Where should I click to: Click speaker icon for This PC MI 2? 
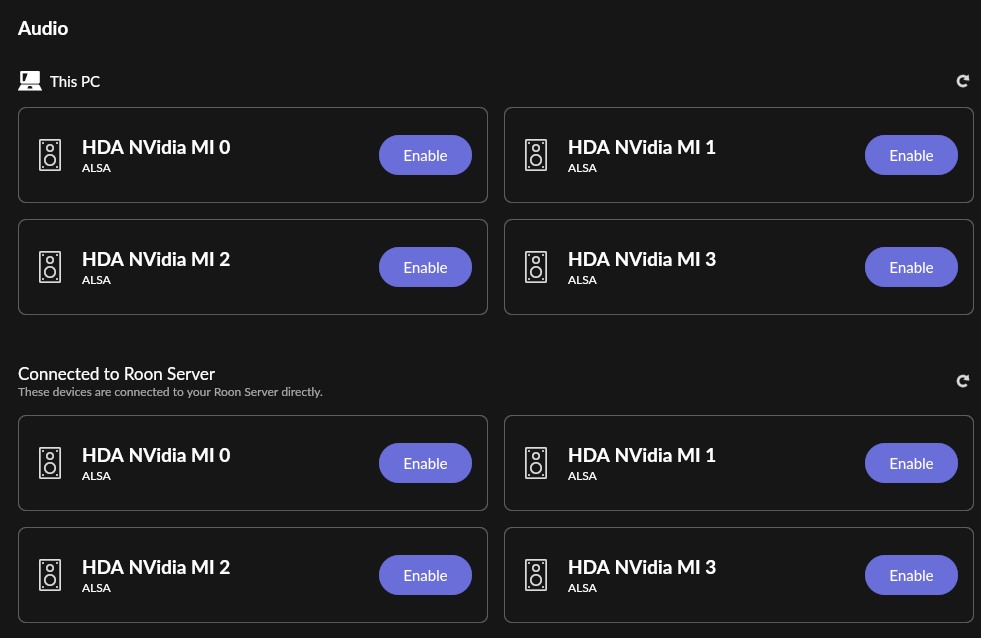pos(50,267)
